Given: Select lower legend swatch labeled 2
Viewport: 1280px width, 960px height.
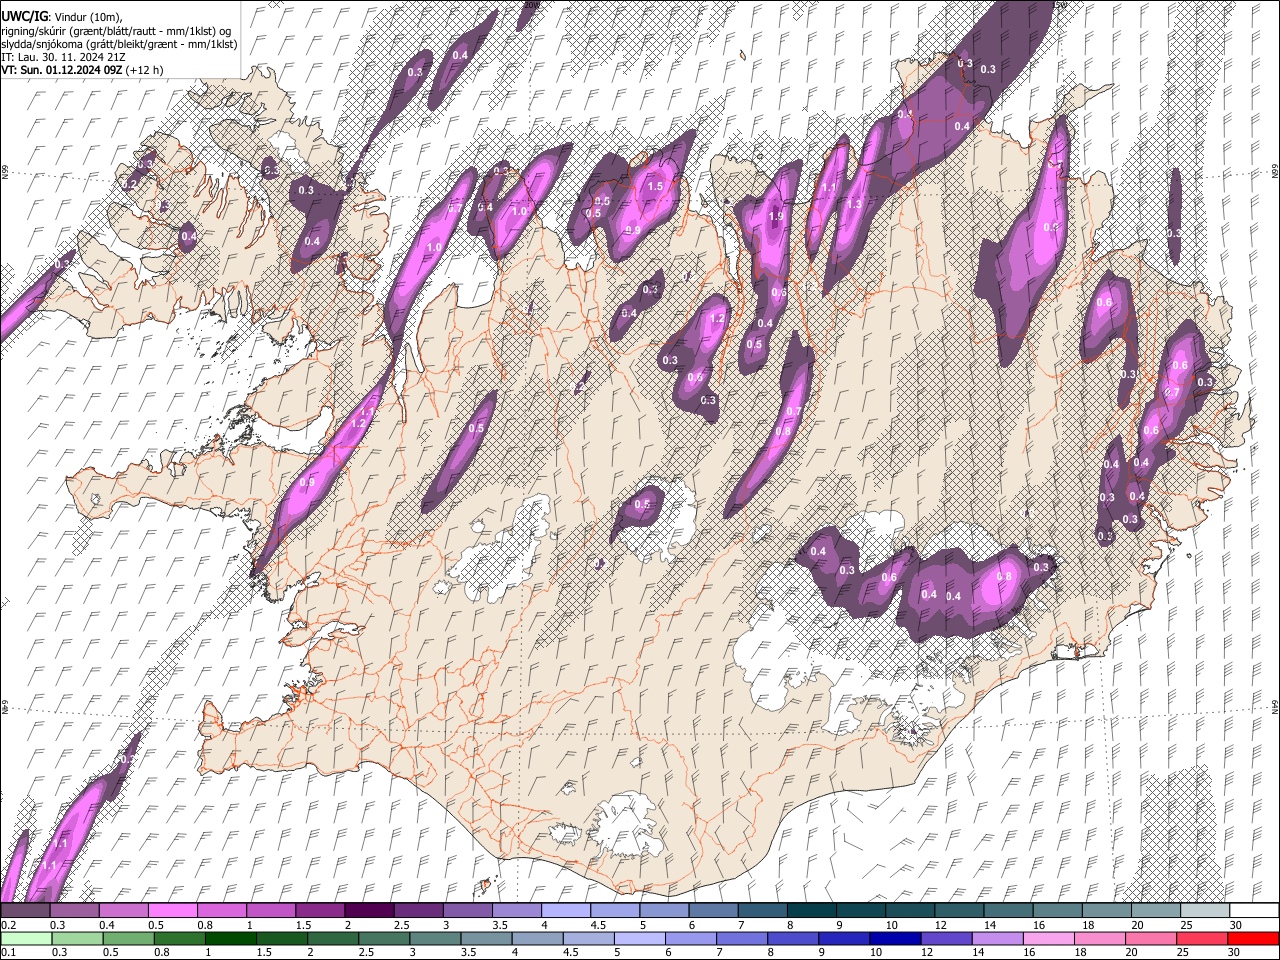Looking at the screenshot, I should pyautogui.click(x=333, y=938).
